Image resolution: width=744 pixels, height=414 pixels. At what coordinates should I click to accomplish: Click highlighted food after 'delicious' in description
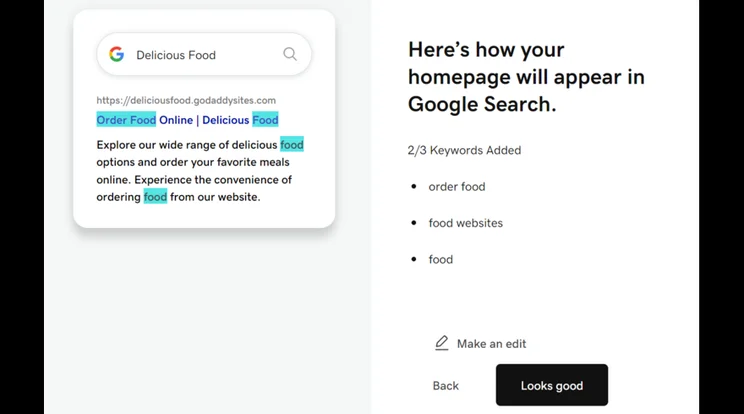click(x=292, y=145)
